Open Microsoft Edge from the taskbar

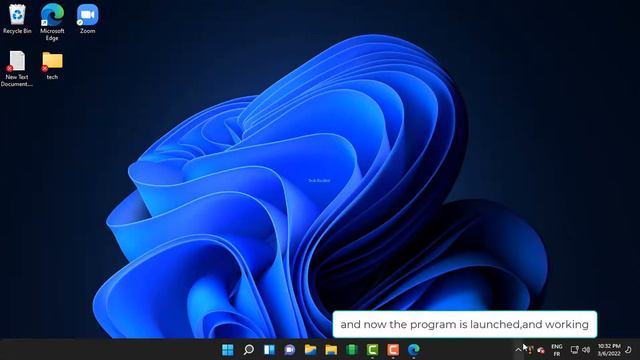point(414,350)
